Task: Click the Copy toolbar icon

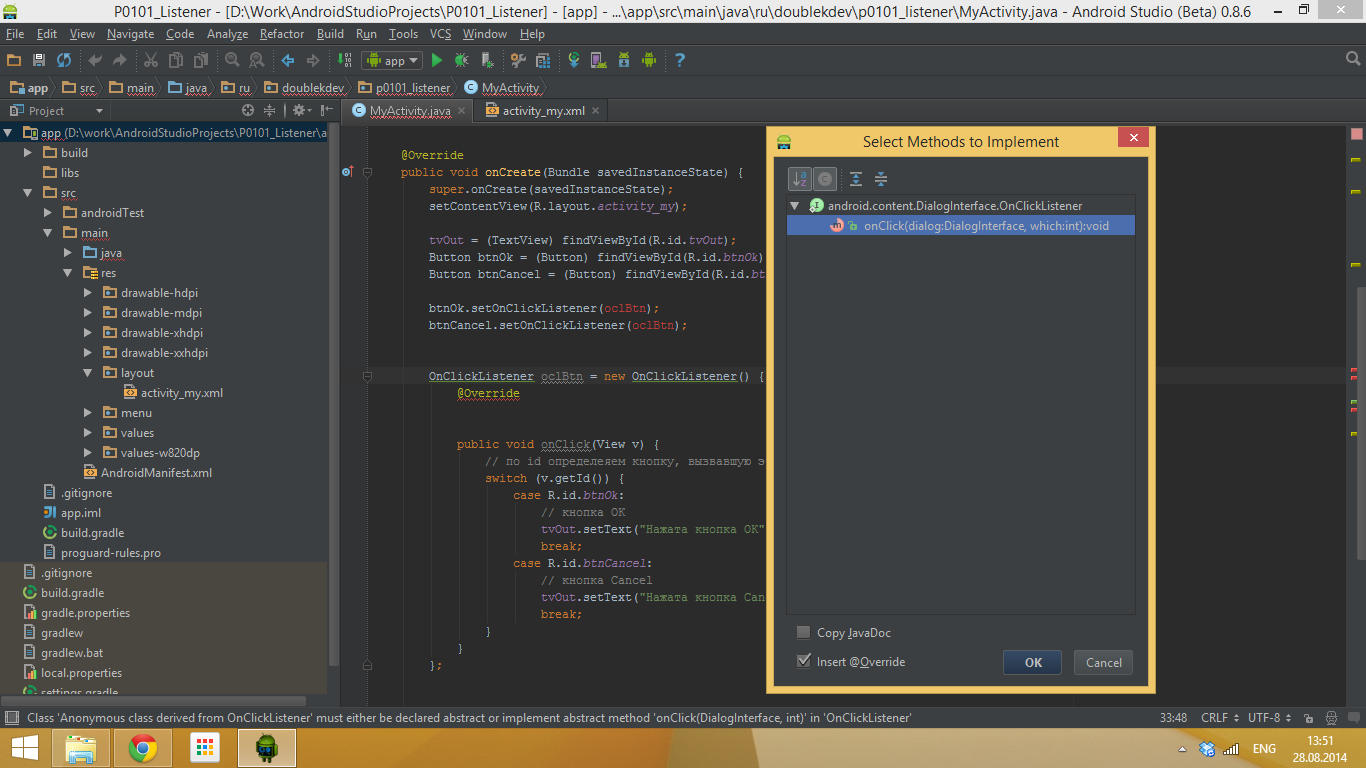Action: 176,60
